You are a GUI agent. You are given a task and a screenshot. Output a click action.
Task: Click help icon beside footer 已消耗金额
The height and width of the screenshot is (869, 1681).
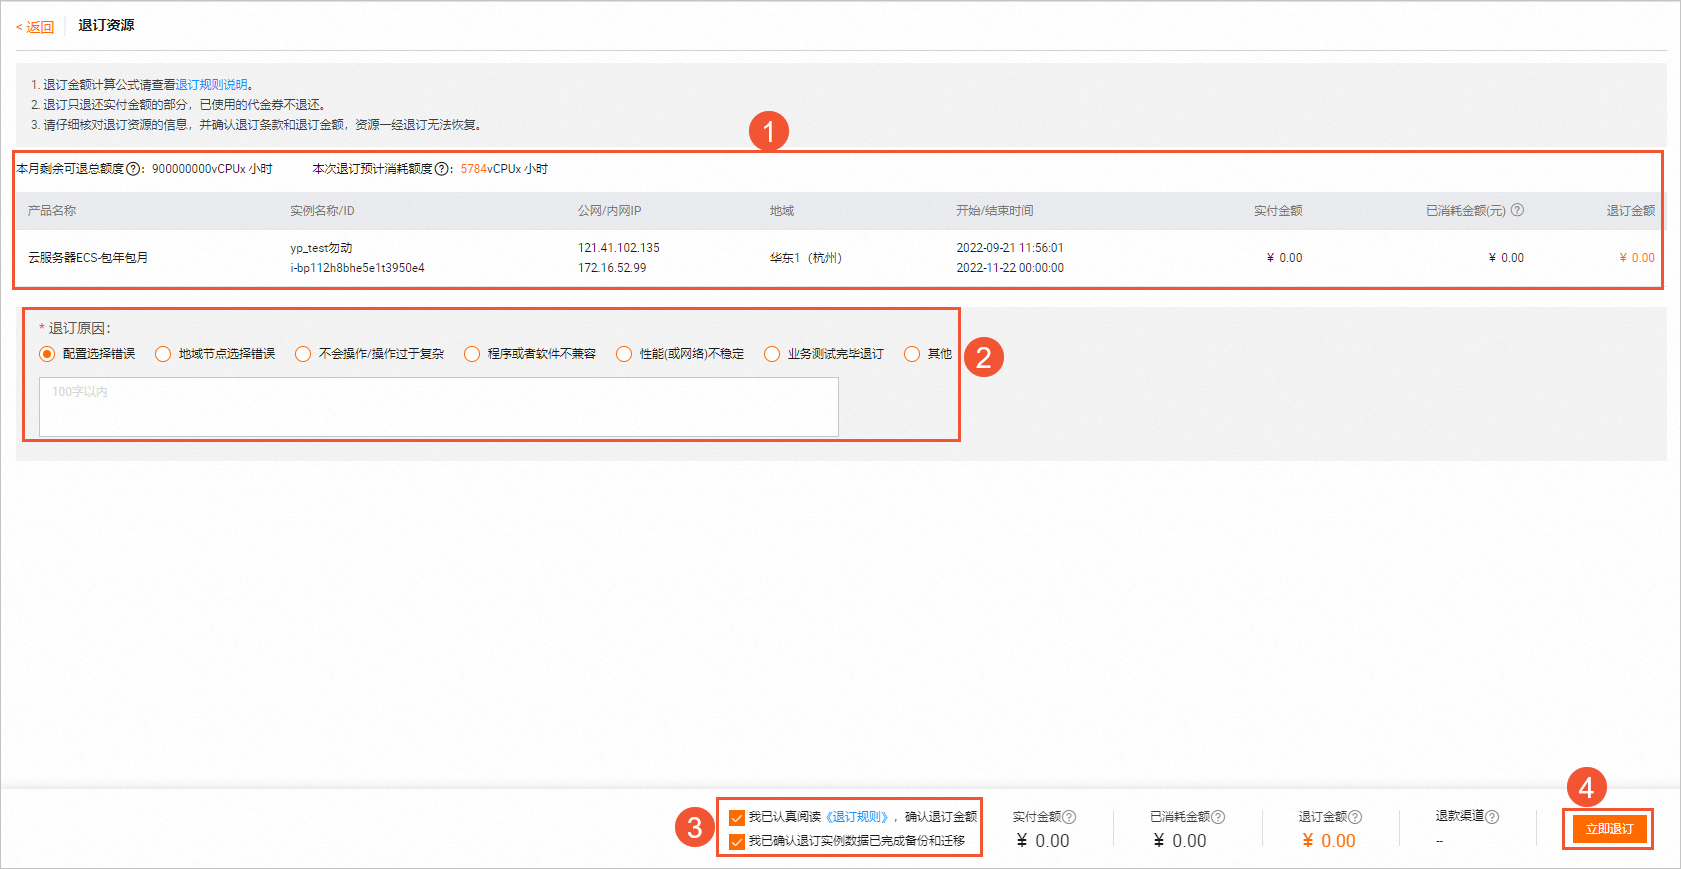click(x=1218, y=817)
